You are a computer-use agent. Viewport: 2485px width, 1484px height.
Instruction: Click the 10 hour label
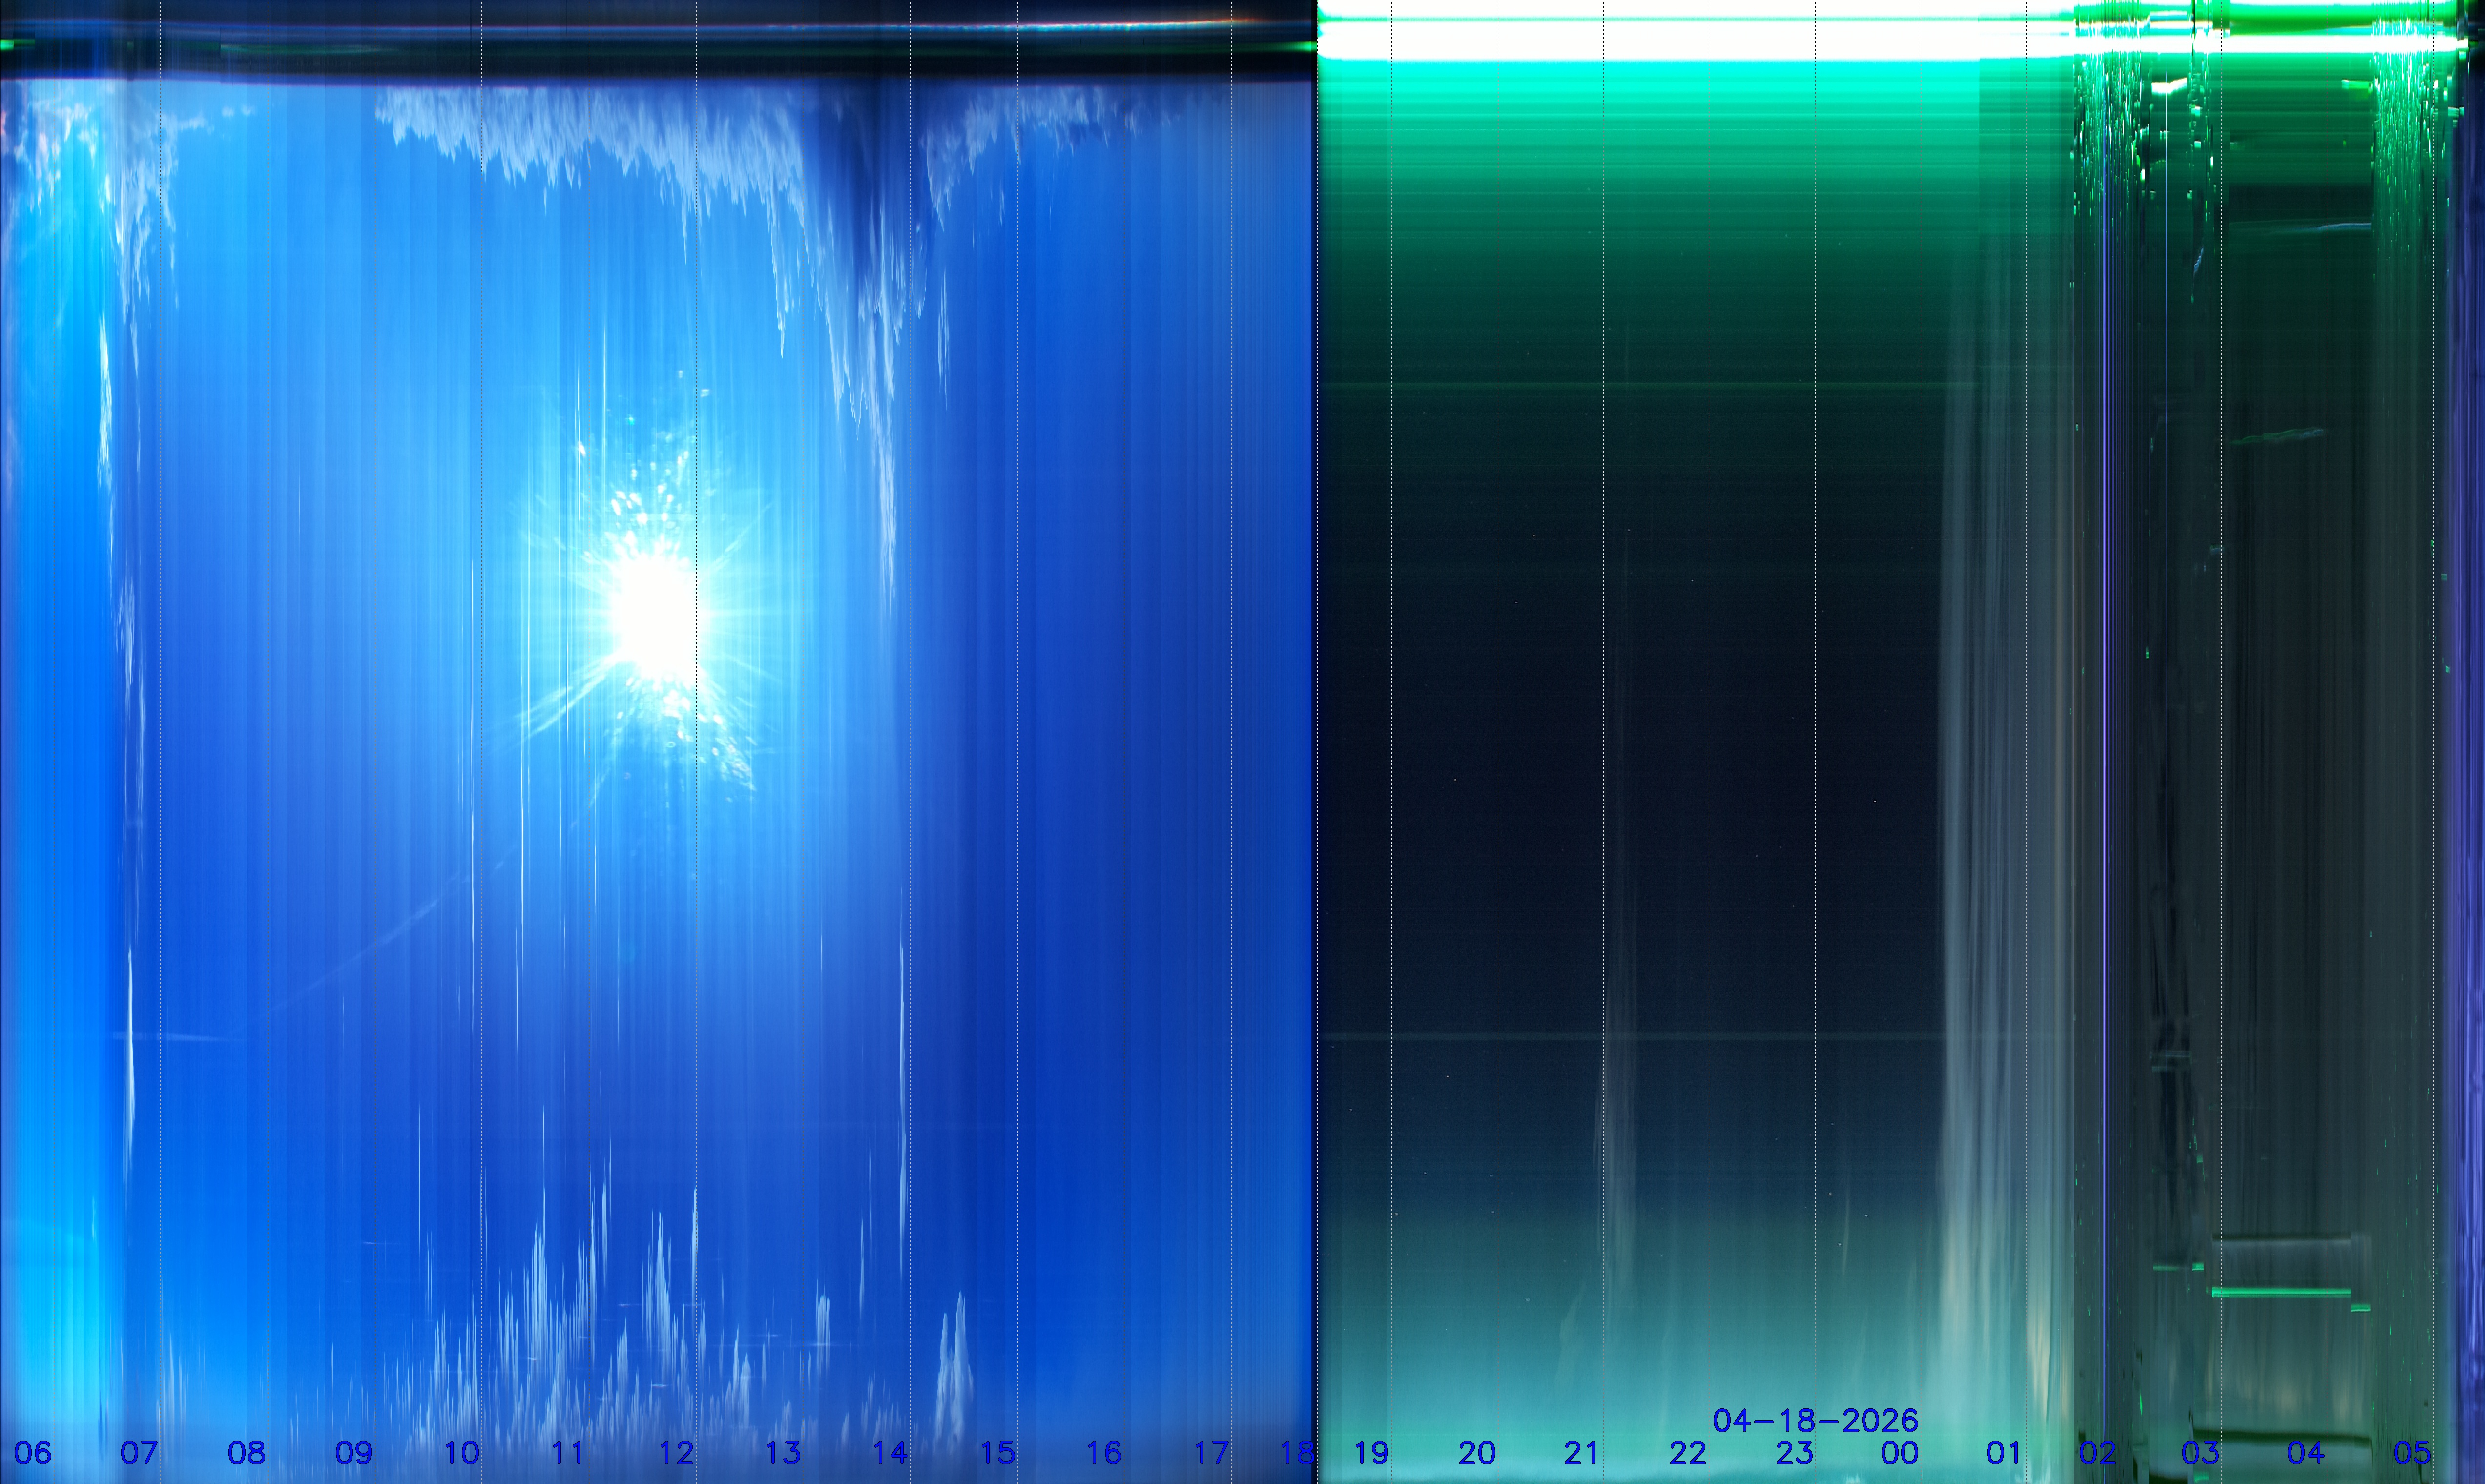(461, 1453)
